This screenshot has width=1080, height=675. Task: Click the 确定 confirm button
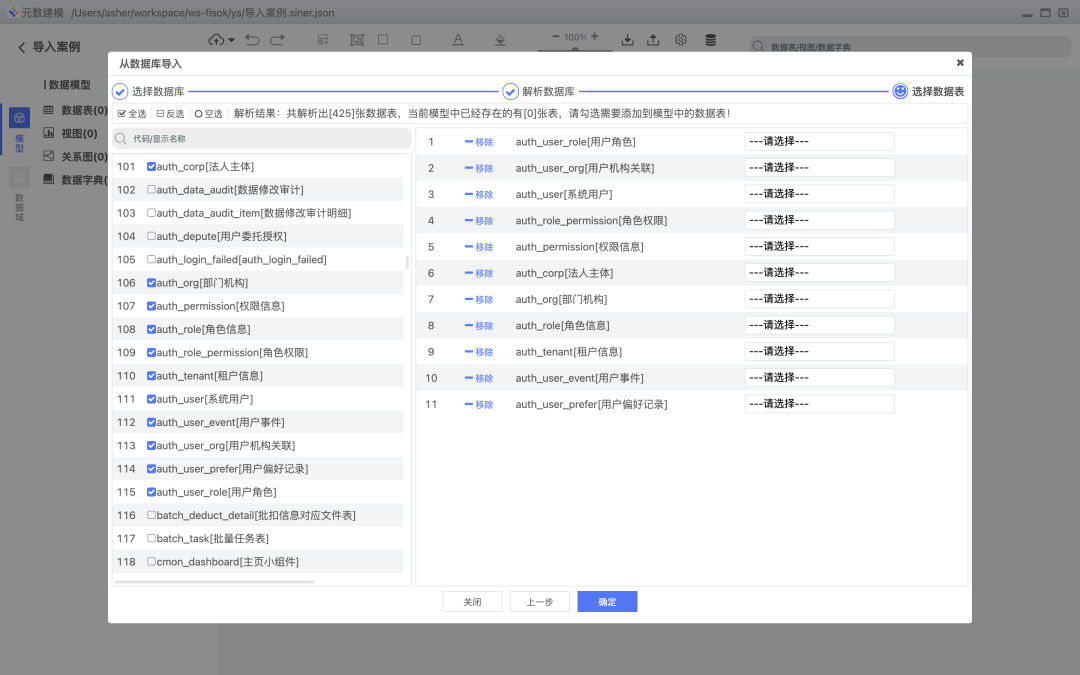click(x=606, y=601)
